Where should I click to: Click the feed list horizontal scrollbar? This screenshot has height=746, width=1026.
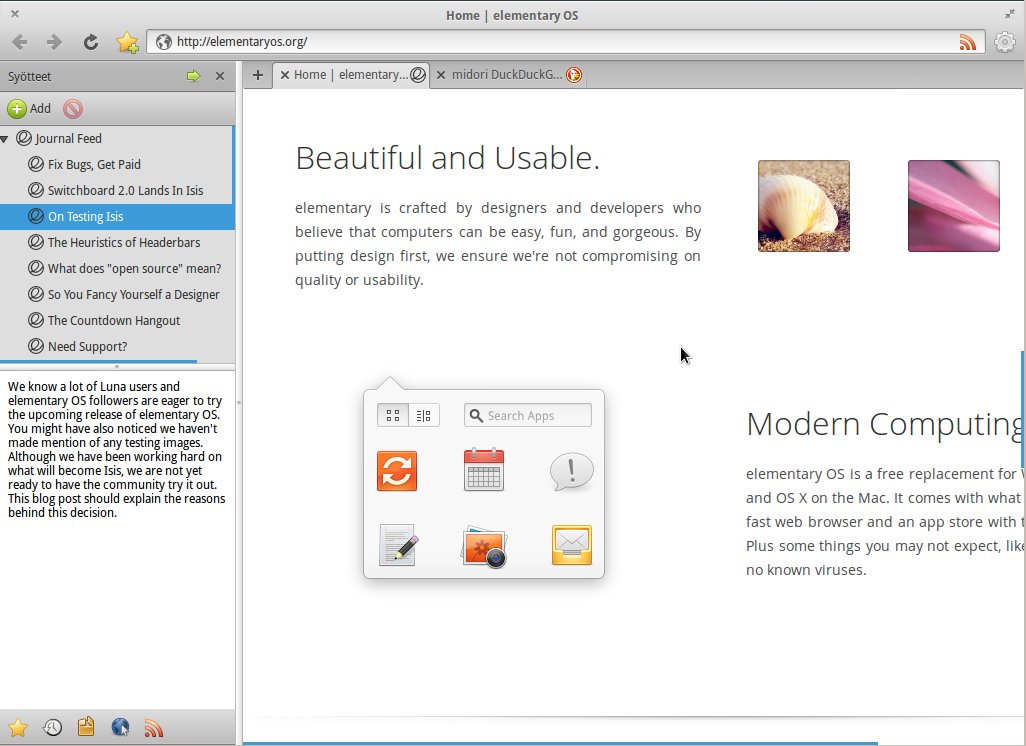(98, 361)
